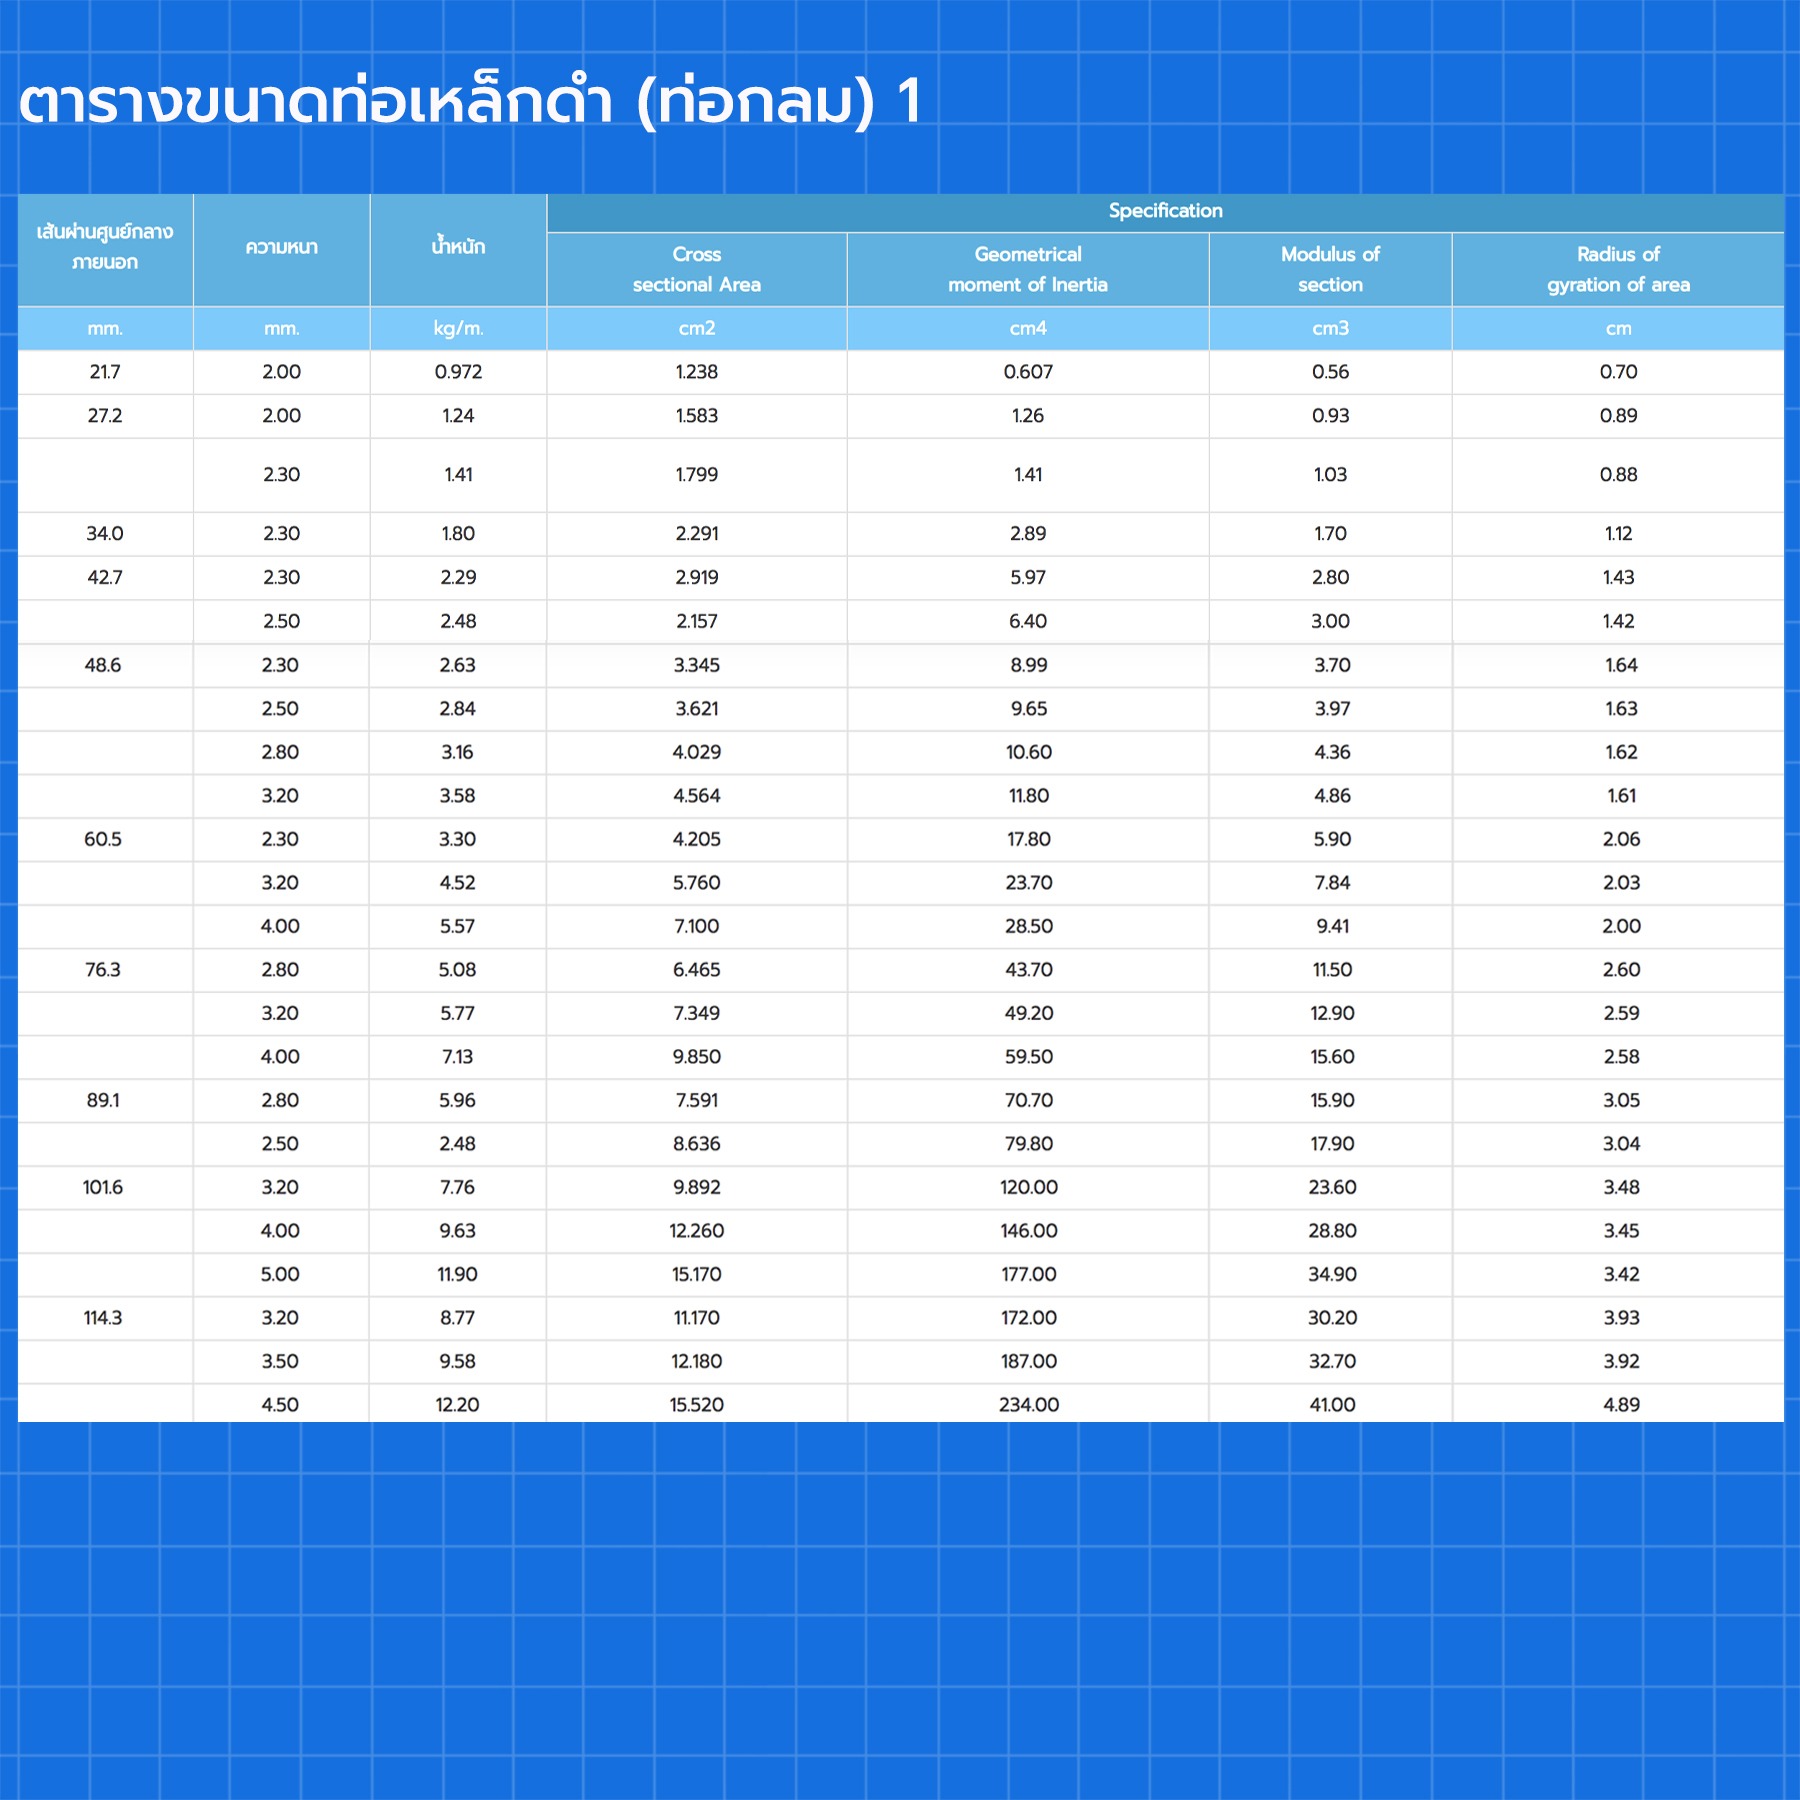Click the 'kg/m.' unit cell
1800x1800 pixels.
coord(458,328)
